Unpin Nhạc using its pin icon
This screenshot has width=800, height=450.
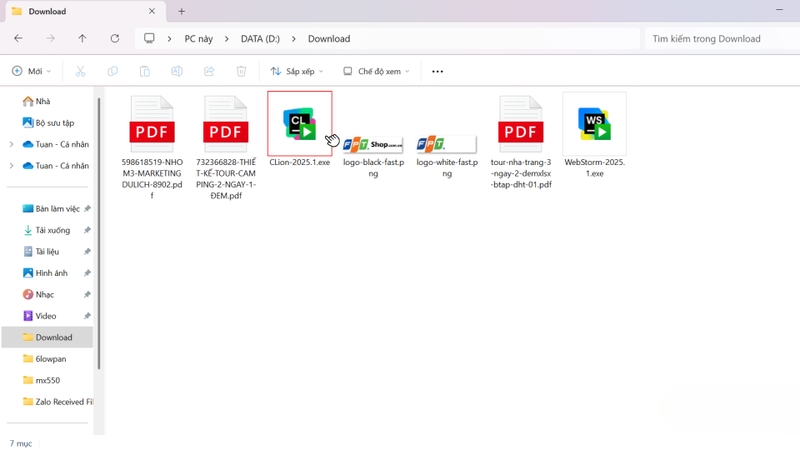pyautogui.click(x=87, y=294)
